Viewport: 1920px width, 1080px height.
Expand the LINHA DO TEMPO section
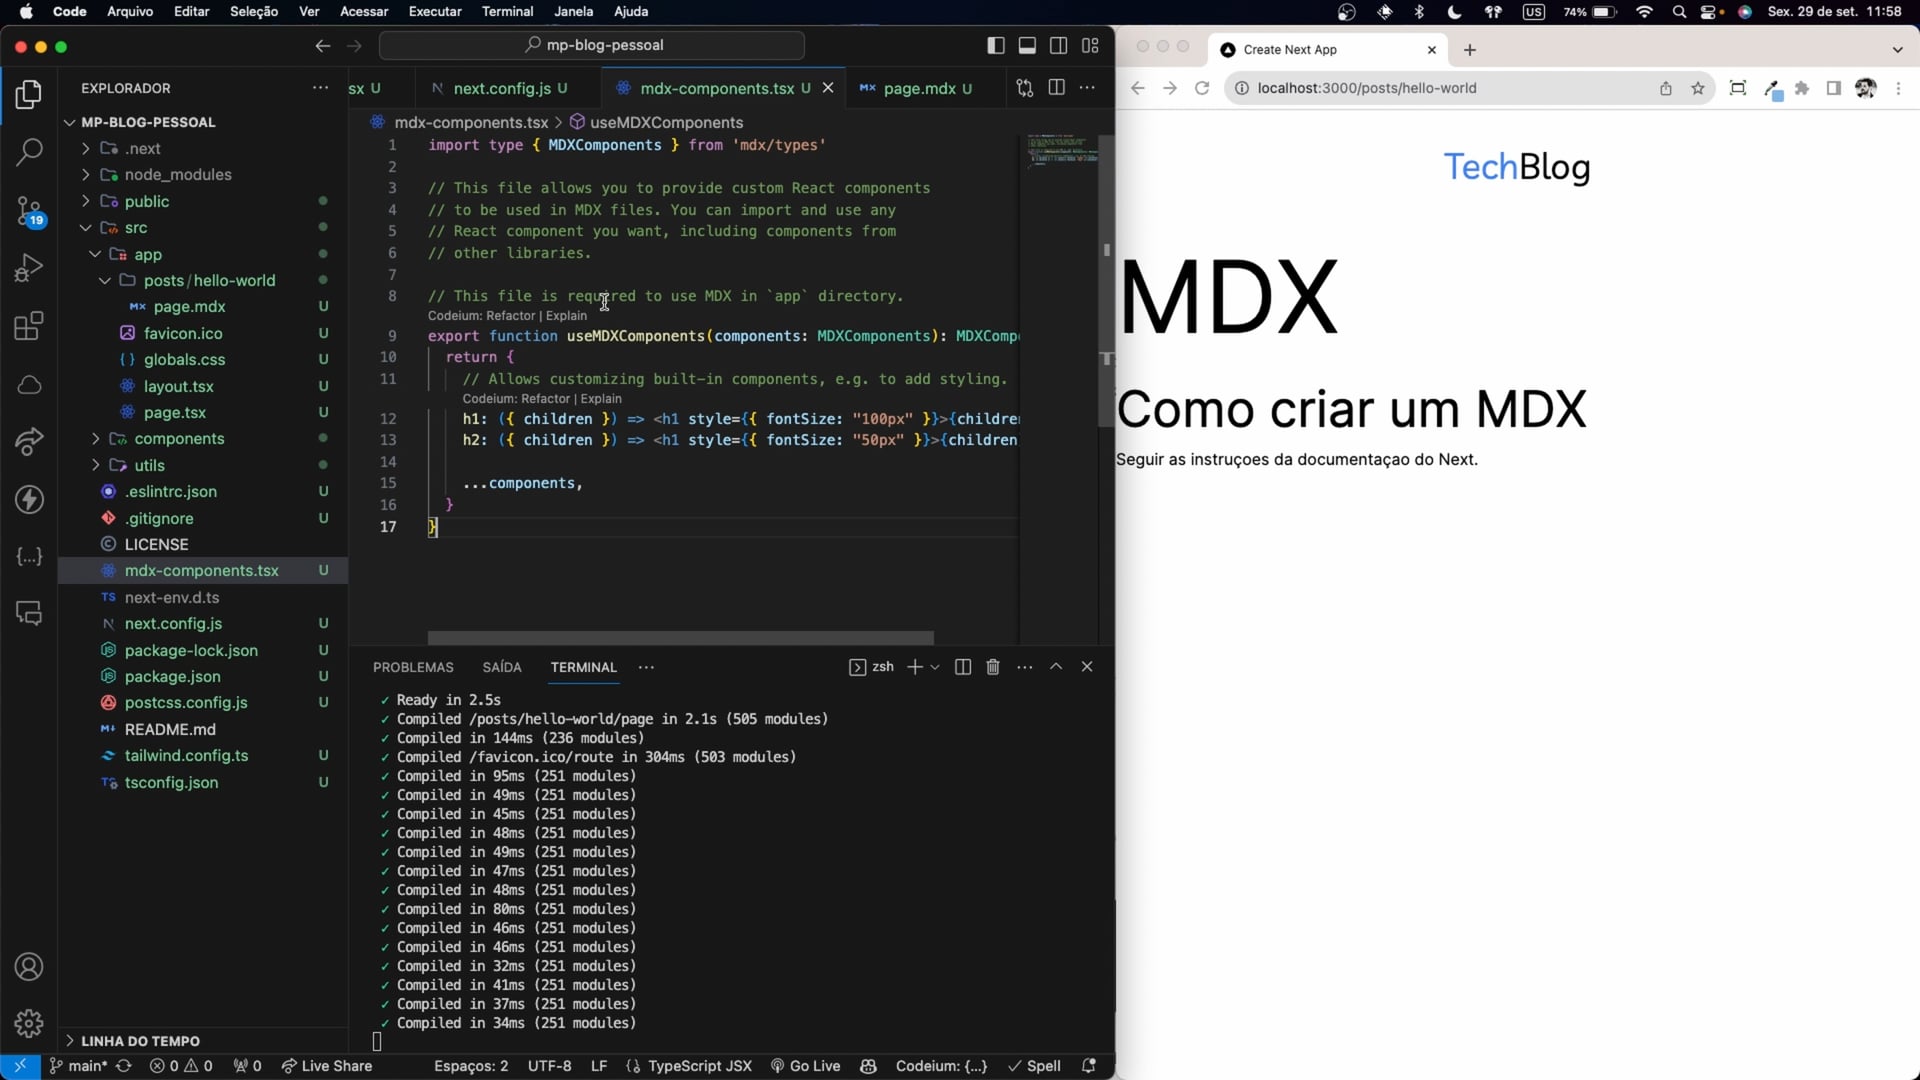click(140, 1041)
